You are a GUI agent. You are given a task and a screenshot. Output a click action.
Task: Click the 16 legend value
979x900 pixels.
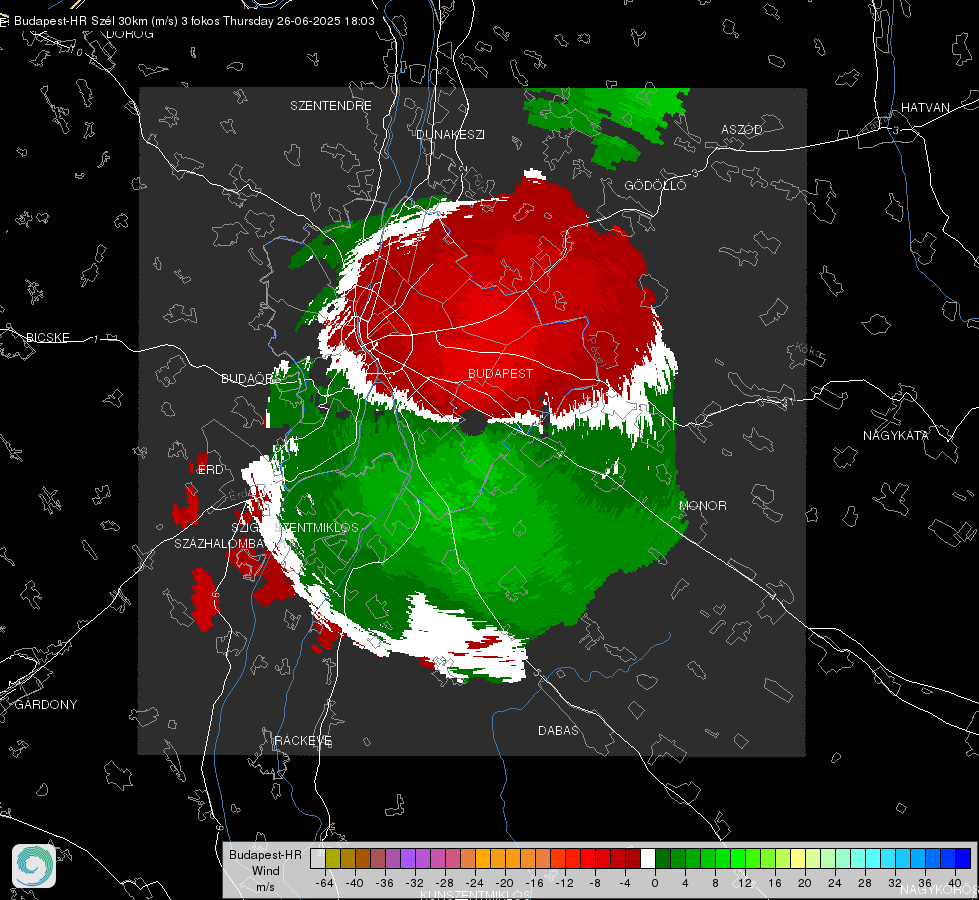click(775, 883)
